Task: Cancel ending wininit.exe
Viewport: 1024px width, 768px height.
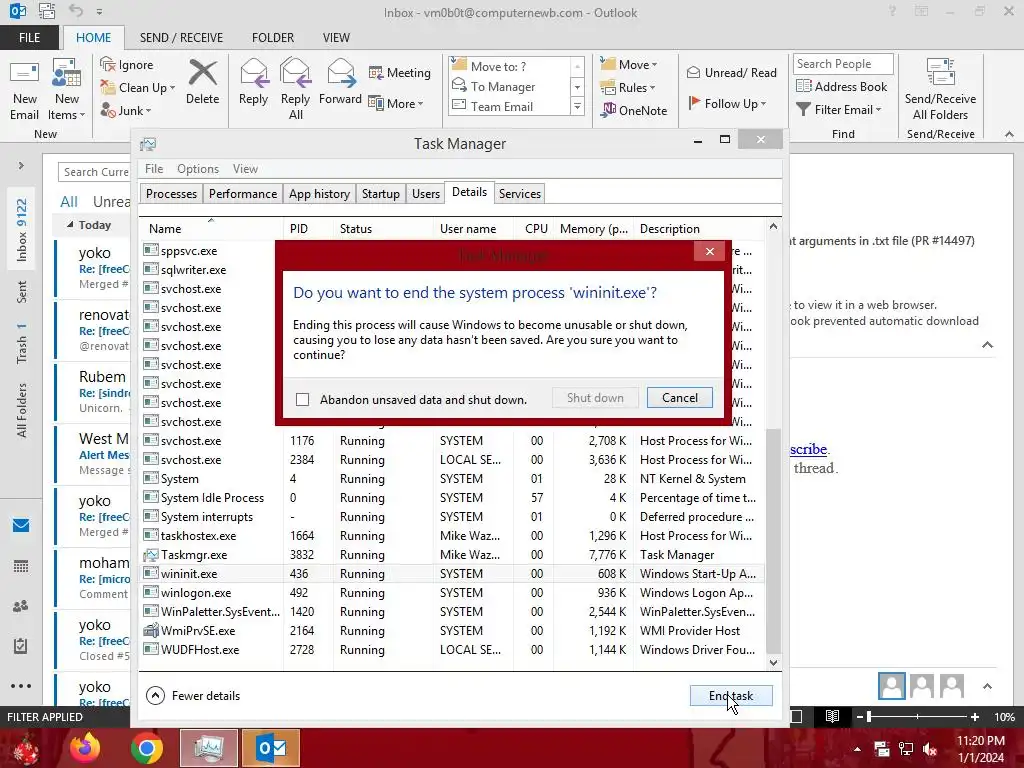Action: pyautogui.click(x=680, y=398)
